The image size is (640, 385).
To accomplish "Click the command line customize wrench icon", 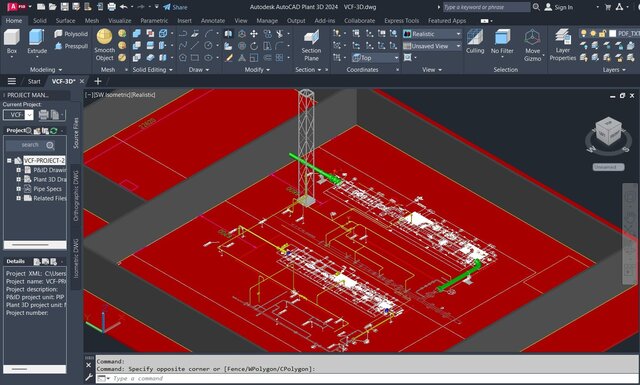I will tap(89, 378).
